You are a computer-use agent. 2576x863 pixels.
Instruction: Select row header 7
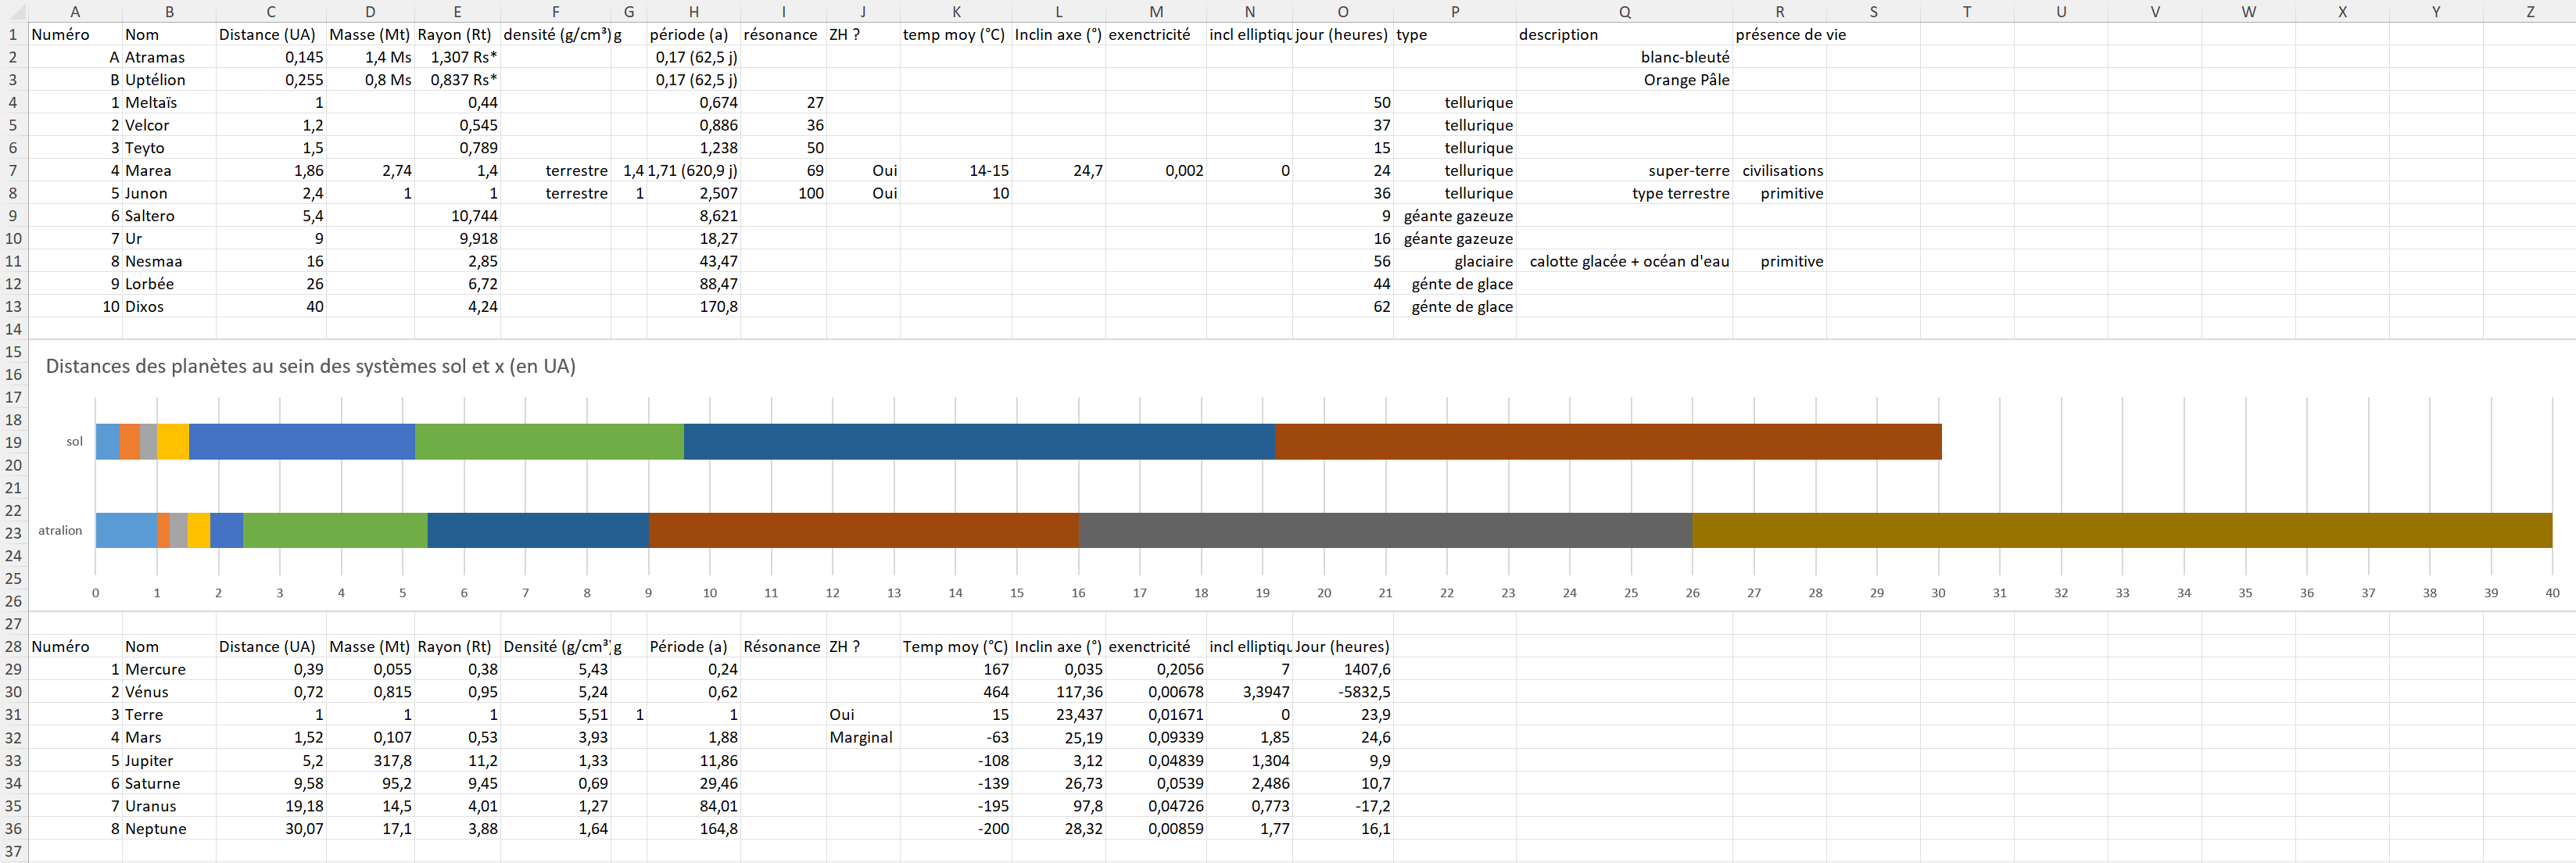[x=13, y=171]
